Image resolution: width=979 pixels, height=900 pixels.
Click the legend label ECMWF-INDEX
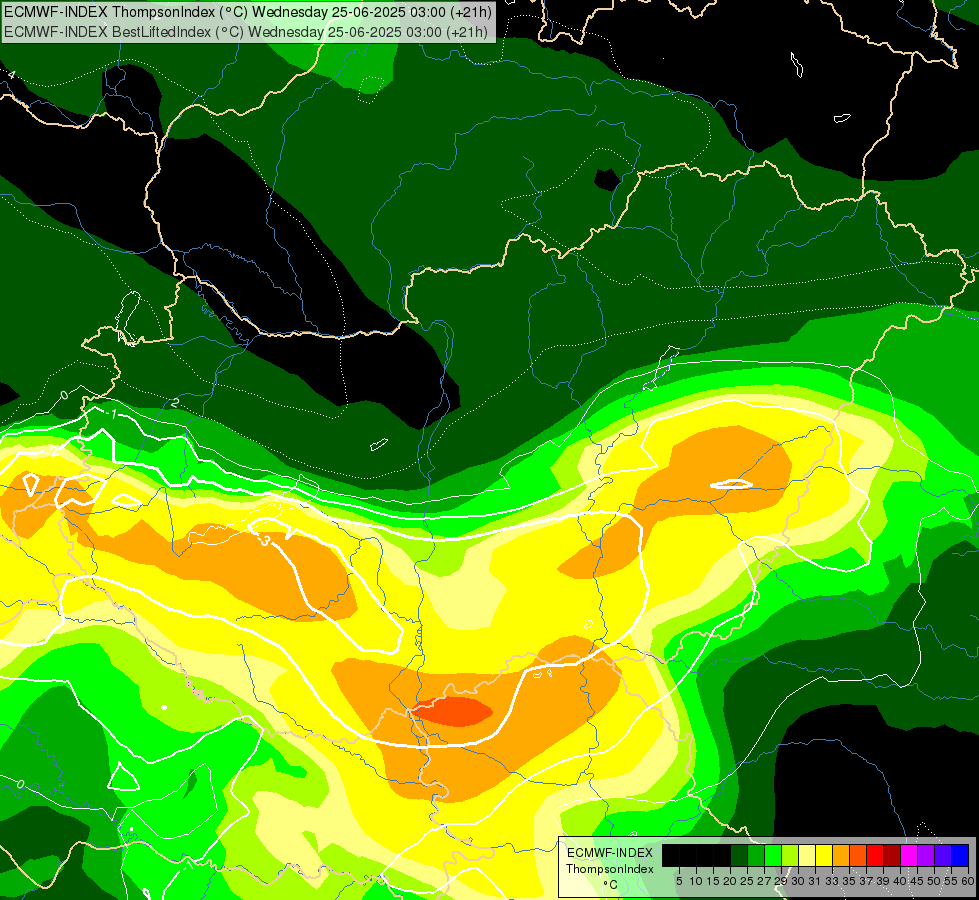click(x=610, y=853)
